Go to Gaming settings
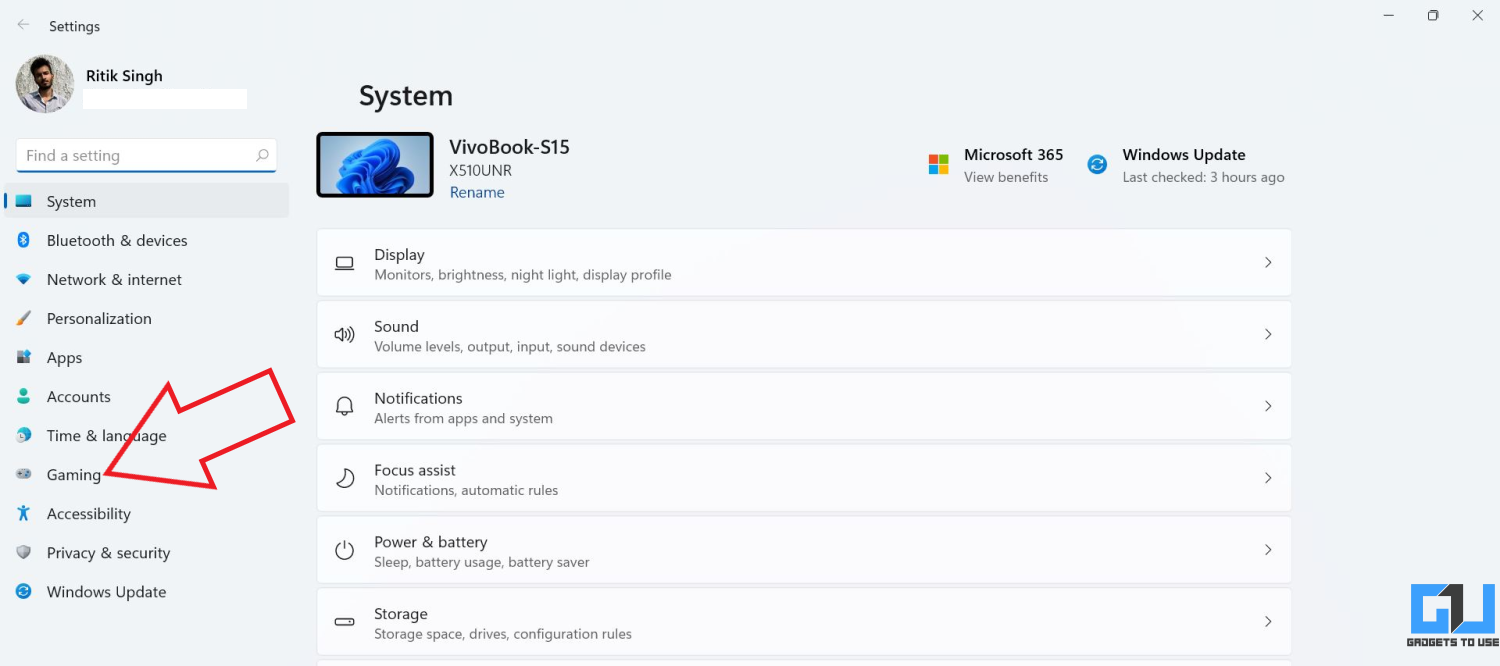This screenshot has width=1500, height=666. click(73, 475)
